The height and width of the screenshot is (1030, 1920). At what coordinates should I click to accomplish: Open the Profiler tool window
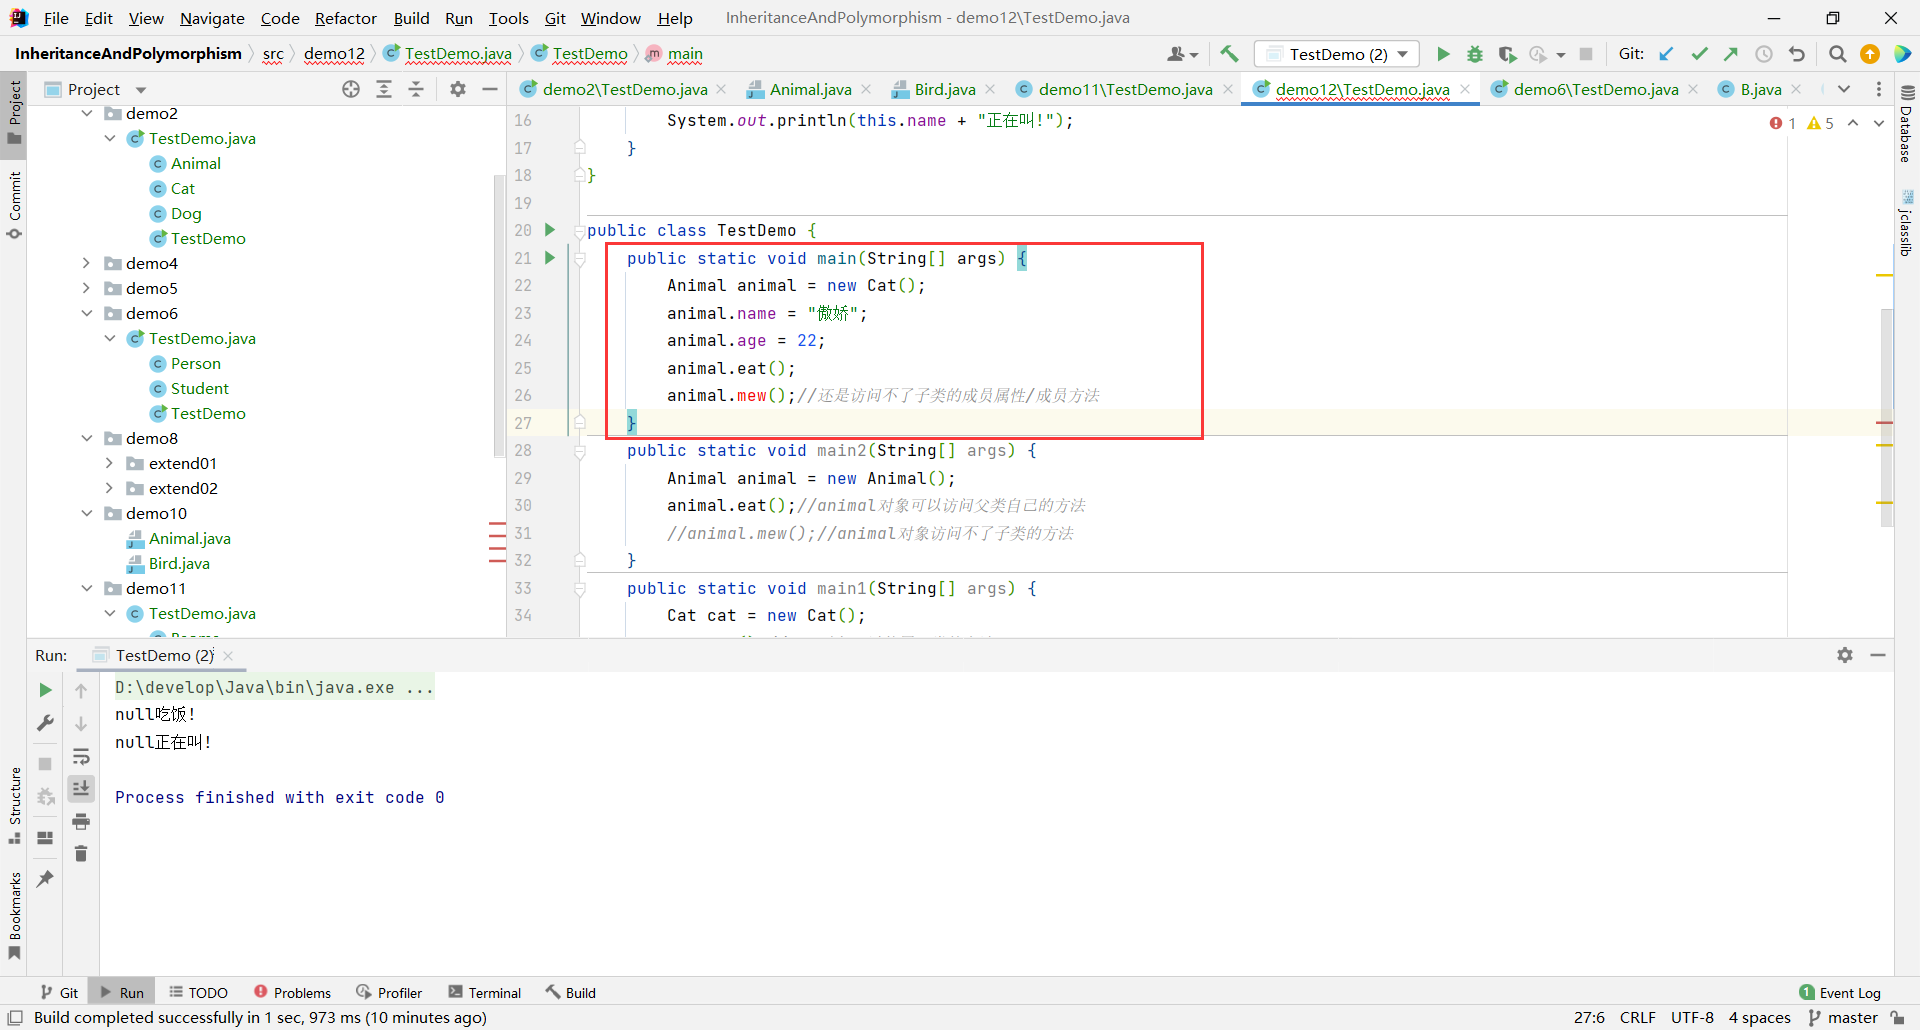[x=389, y=993]
